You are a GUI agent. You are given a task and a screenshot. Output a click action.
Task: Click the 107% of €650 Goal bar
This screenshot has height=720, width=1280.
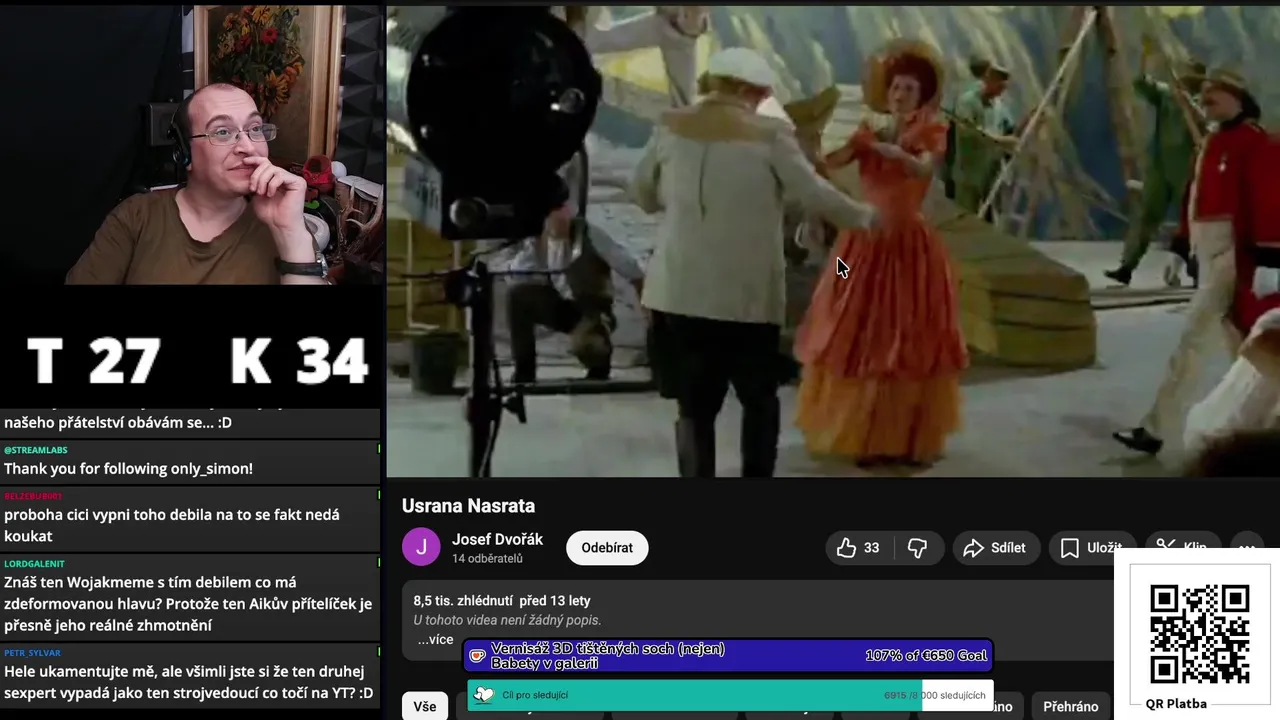pyautogui.click(x=728, y=656)
